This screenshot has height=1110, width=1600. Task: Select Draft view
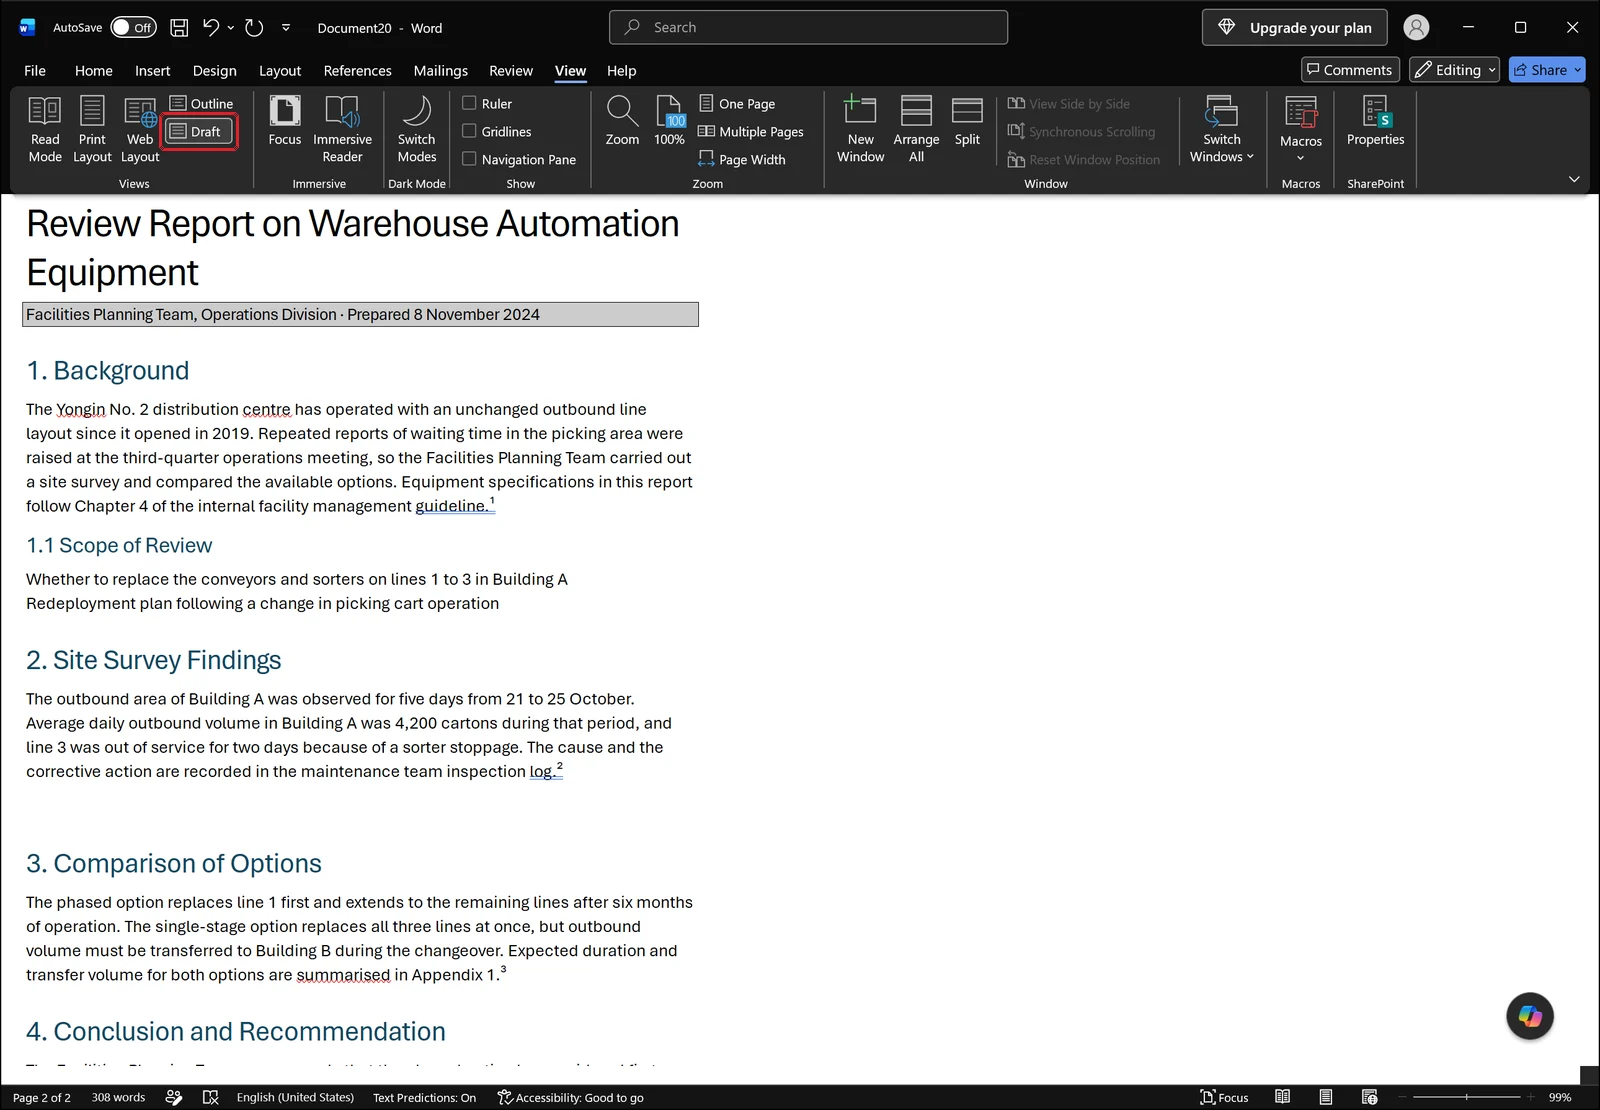[201, 131]
